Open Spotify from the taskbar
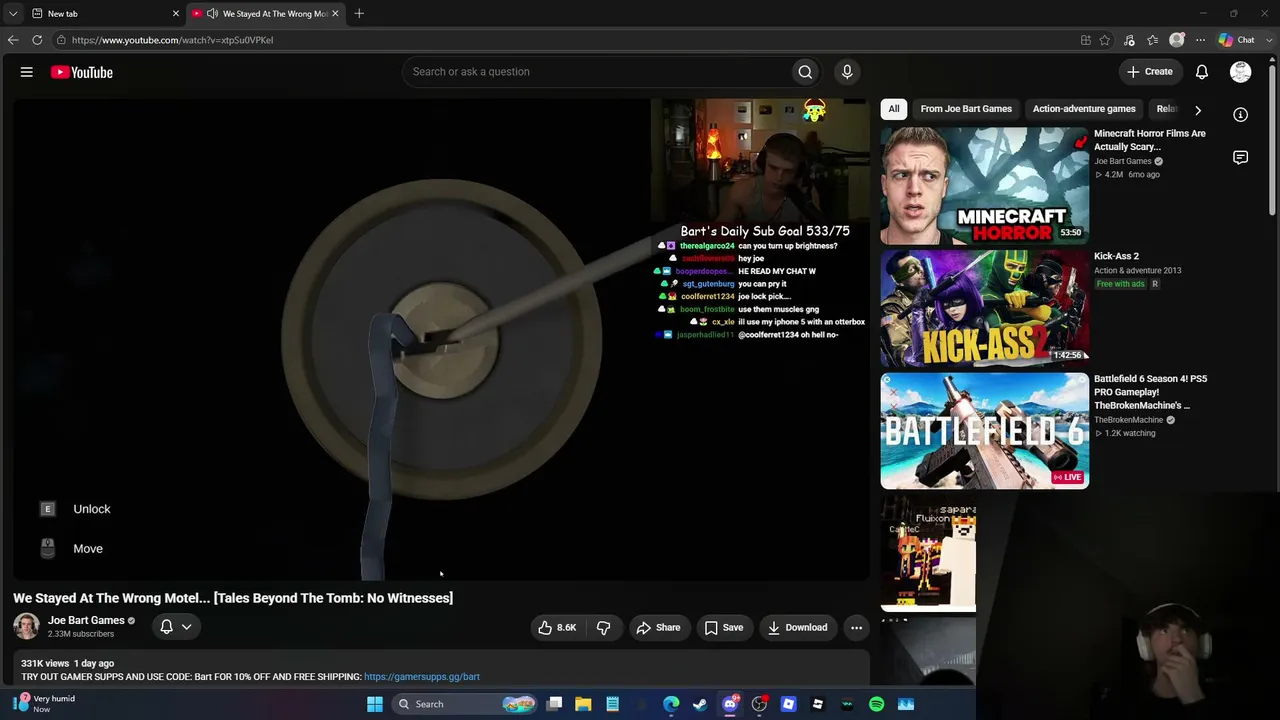Screen dimensions: 1280x720 876,704
